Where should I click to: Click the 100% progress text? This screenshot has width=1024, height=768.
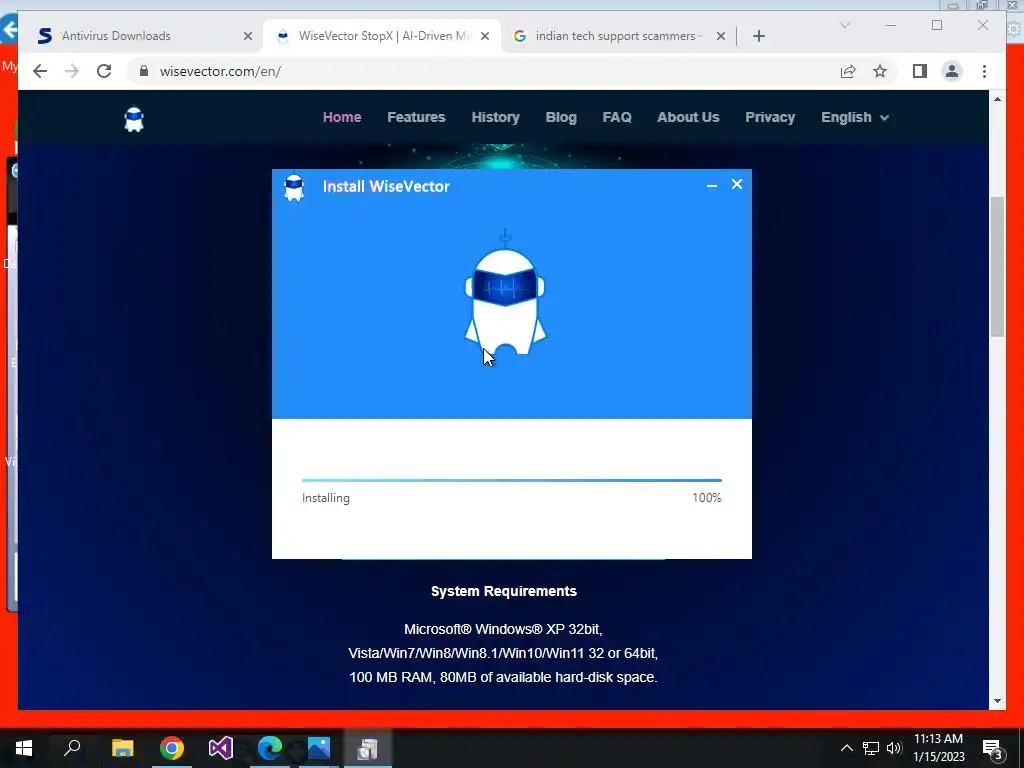(x=707, y=498)
